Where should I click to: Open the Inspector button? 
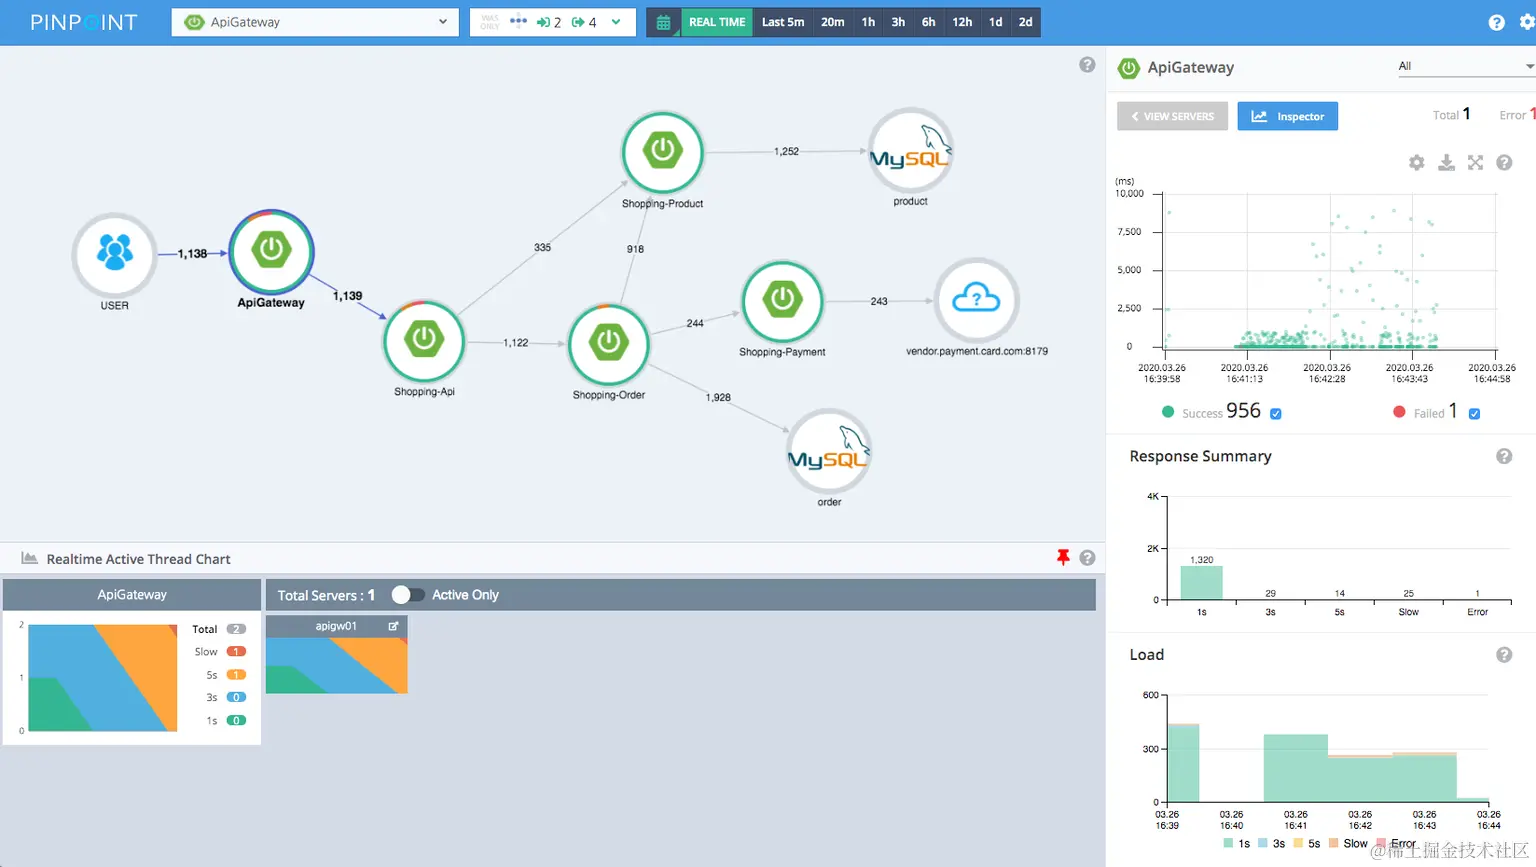point(1288,116)
